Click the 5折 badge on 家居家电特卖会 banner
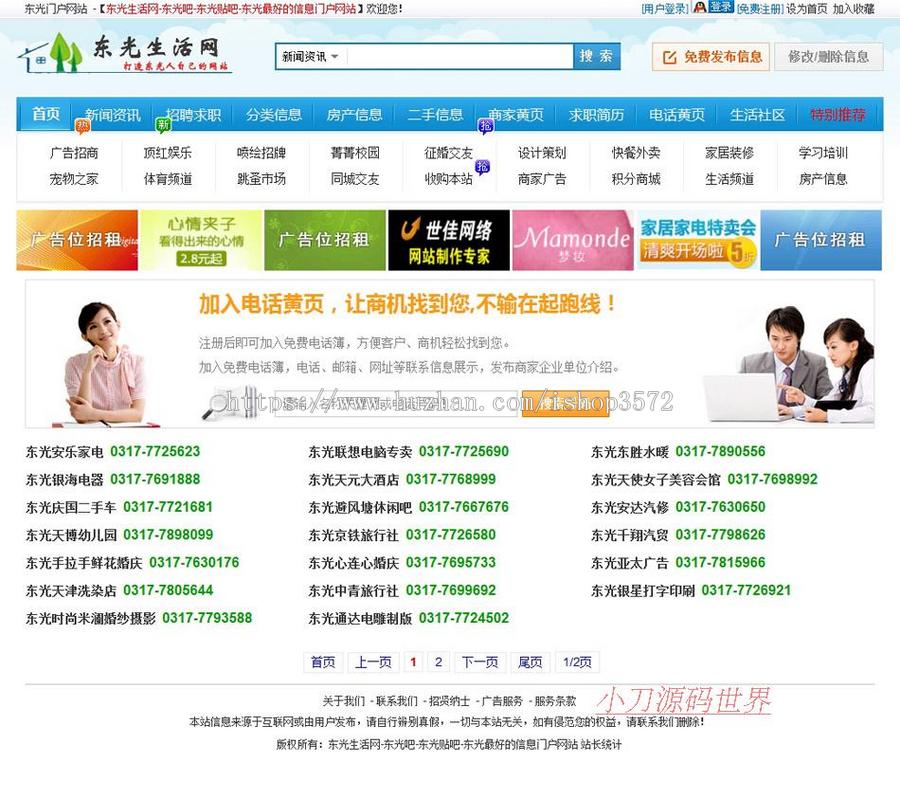 tap(740, 252)
